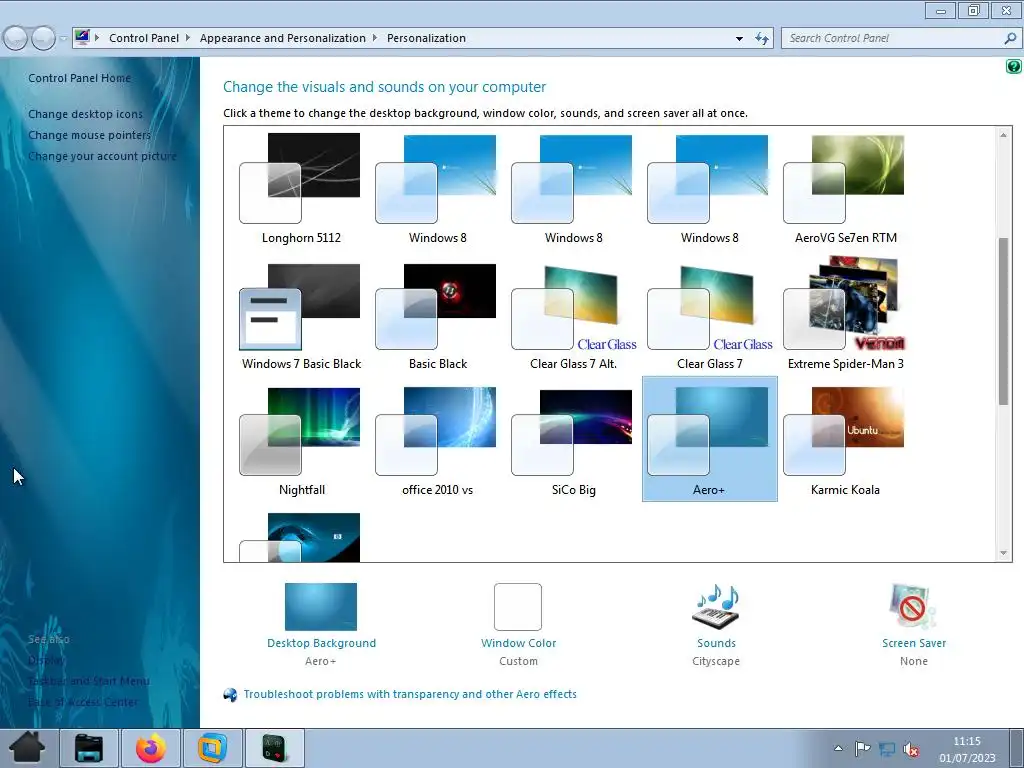Apply the Nightfall theme
Image resolution: width=1024 pixels, height=768 pixels.
pyautogui.click(x=301, y=440)
